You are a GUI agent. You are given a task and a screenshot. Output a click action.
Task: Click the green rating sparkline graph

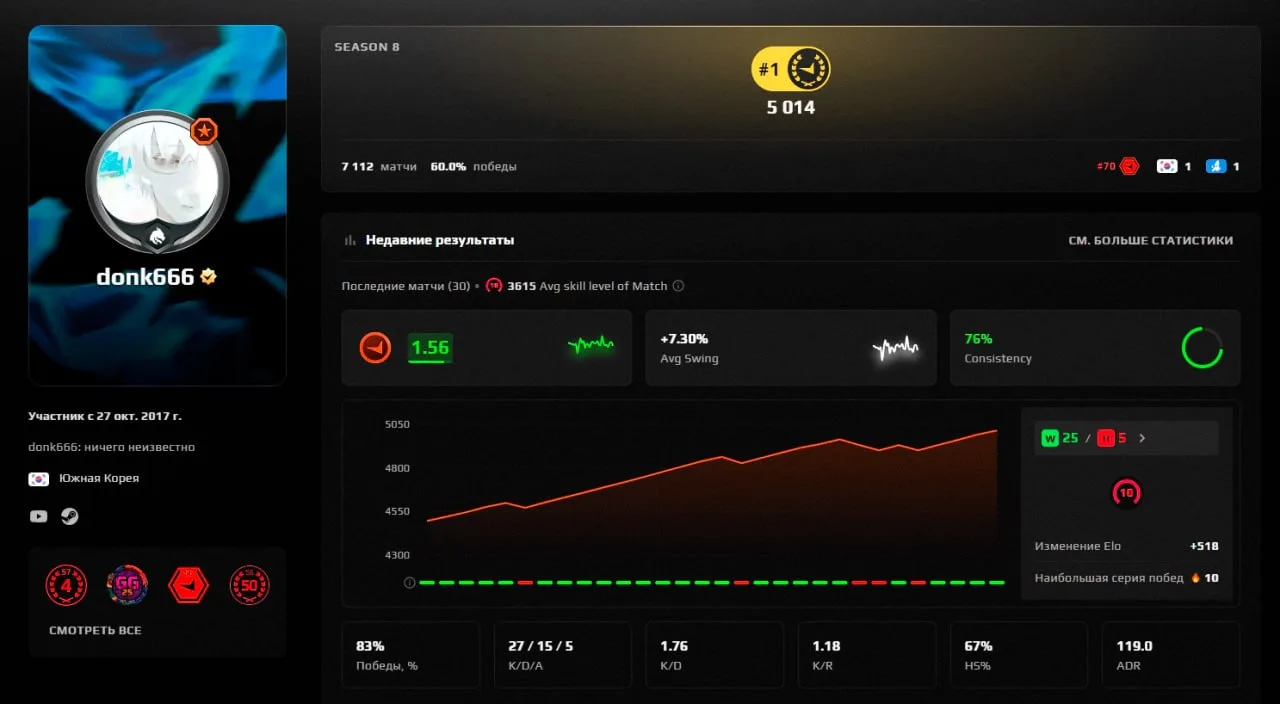591,346
